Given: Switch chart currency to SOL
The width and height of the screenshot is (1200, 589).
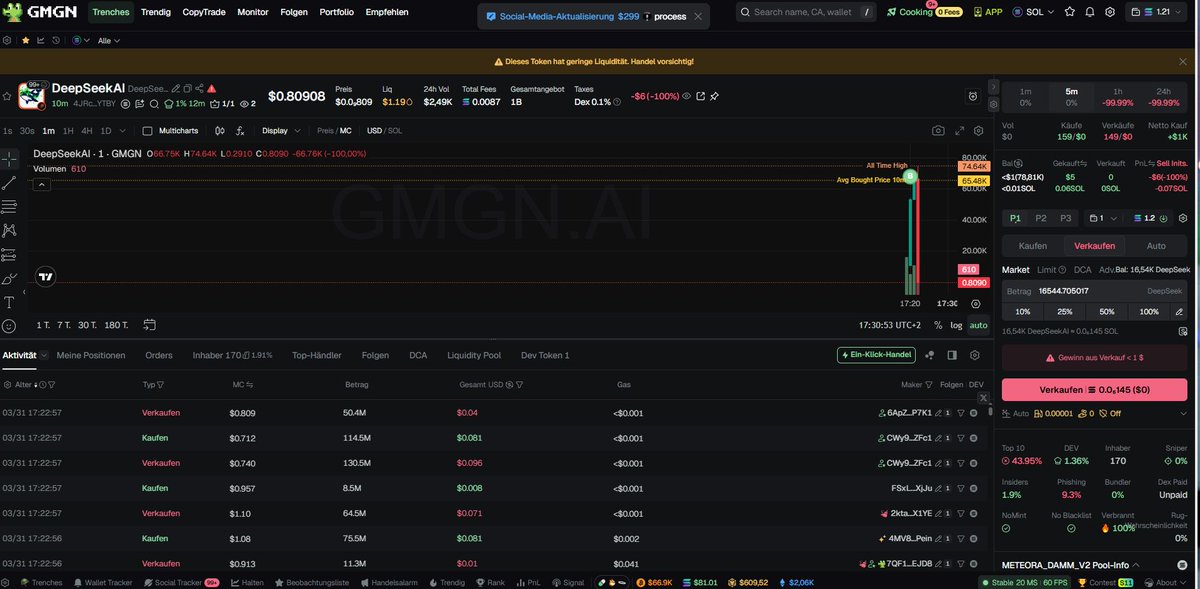Looking at the screenshot, I should tap(395, 131).
